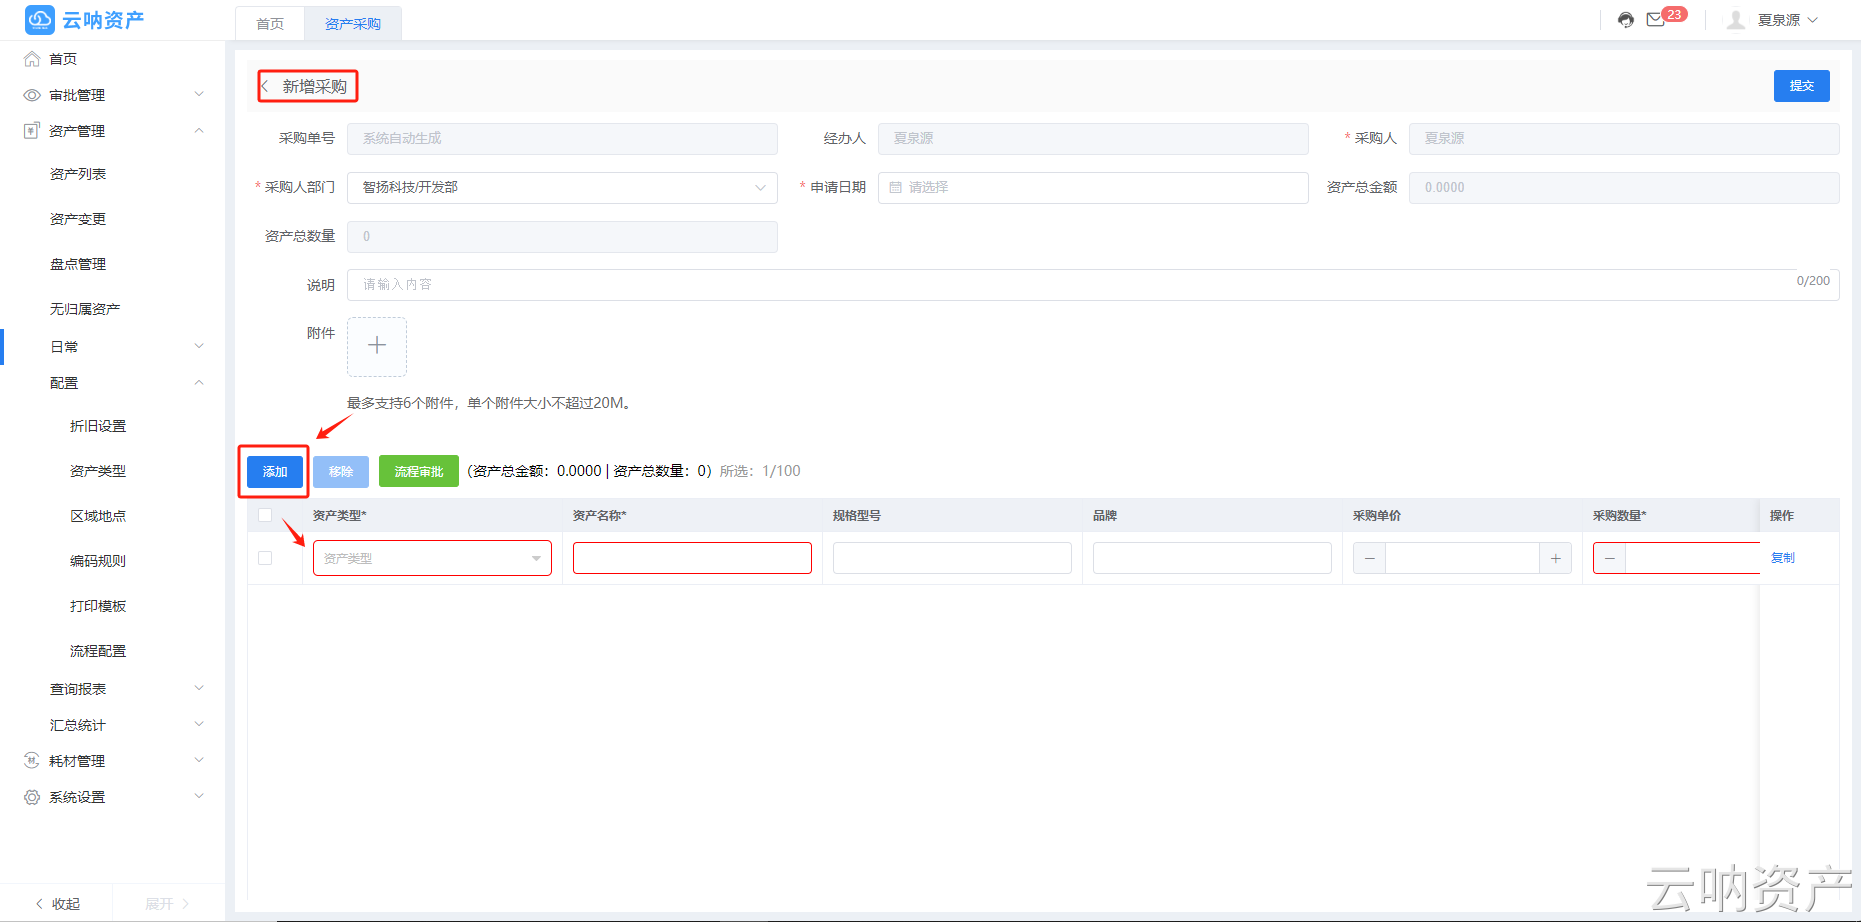Click the 采购数量 number input field
Viewport: 1861px width, 922px height.
coord(1693,558)
